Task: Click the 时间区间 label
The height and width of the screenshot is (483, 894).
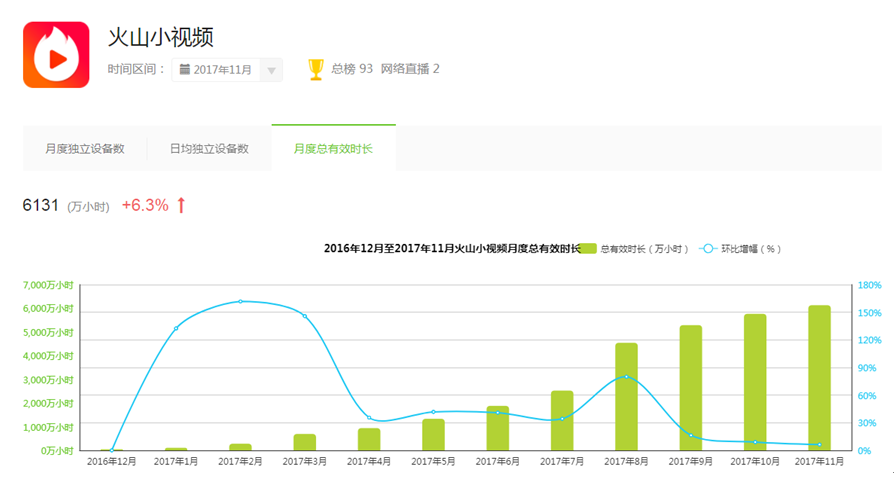Action: coord(136,70)
